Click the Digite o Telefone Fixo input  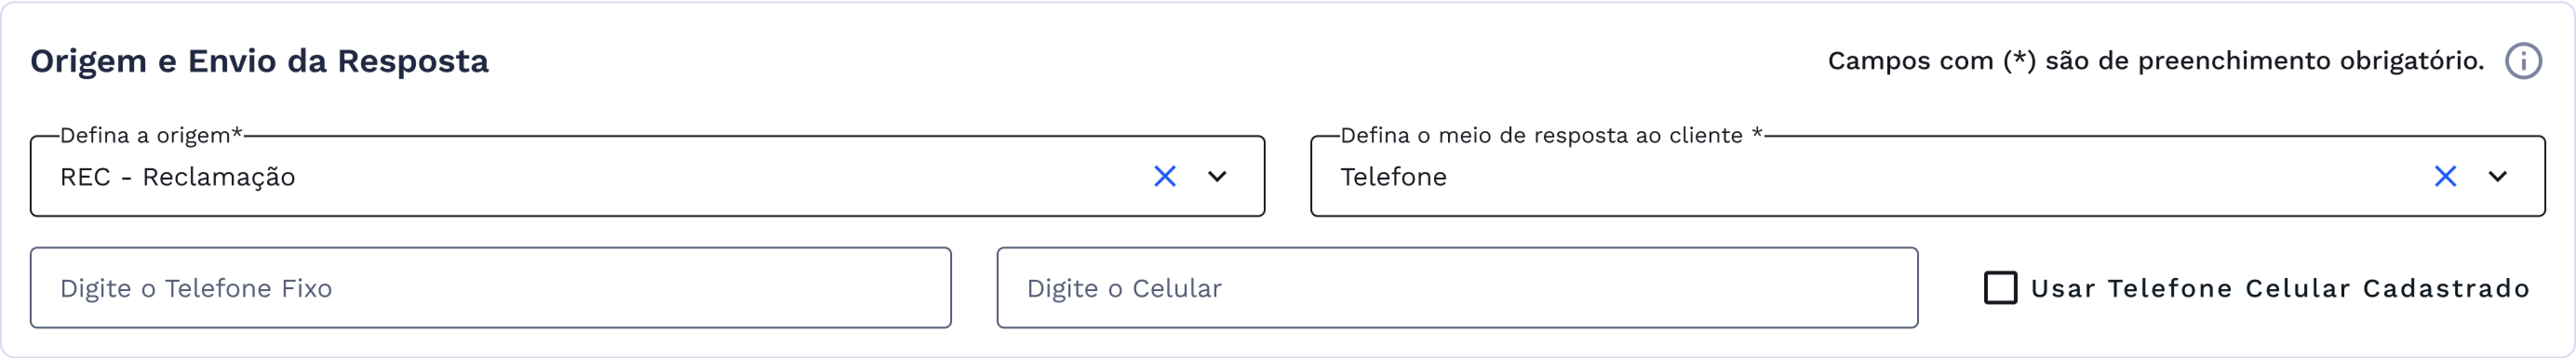coord(490,288)
